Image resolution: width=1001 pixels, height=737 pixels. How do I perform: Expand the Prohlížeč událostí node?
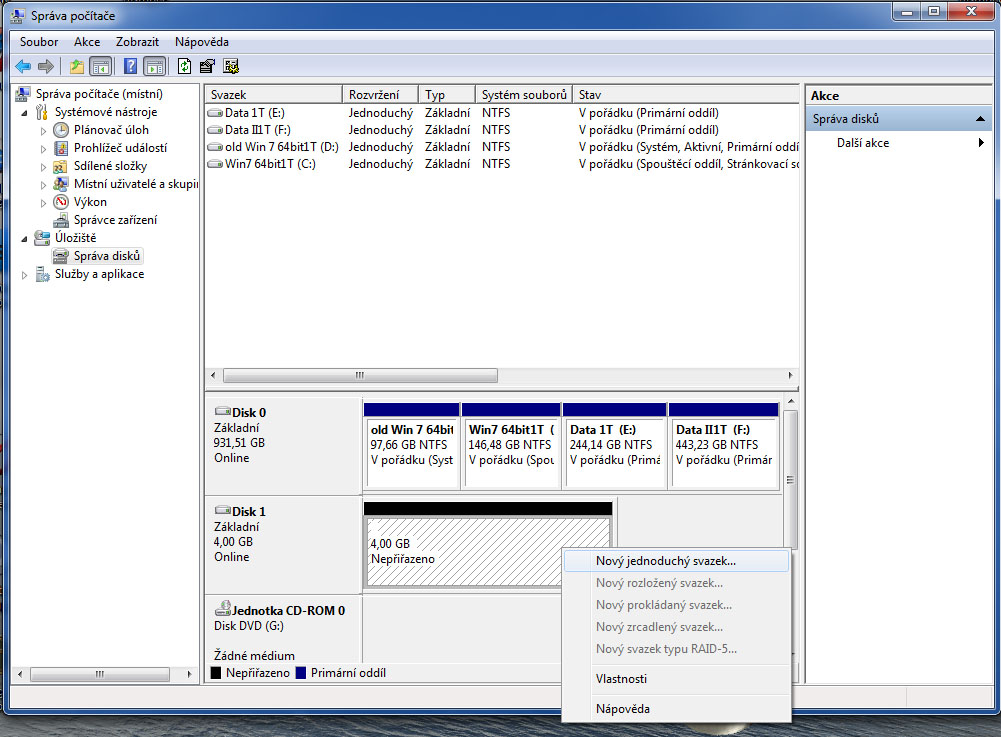[43, 149]
